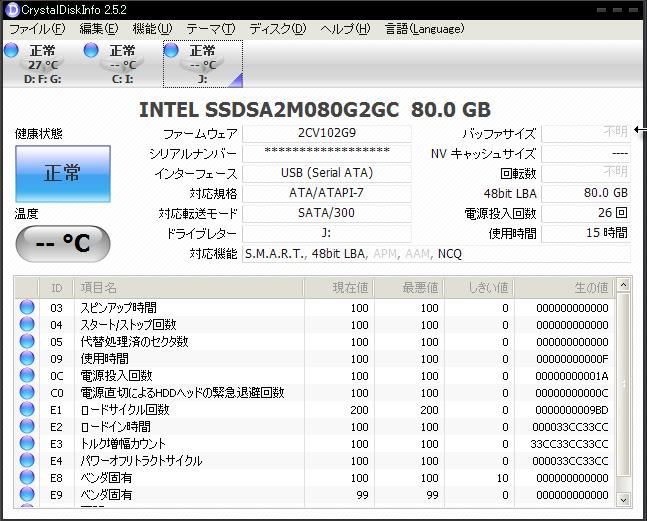
Task: Click the 回転数 value field
Action: (x=586, y=173)
